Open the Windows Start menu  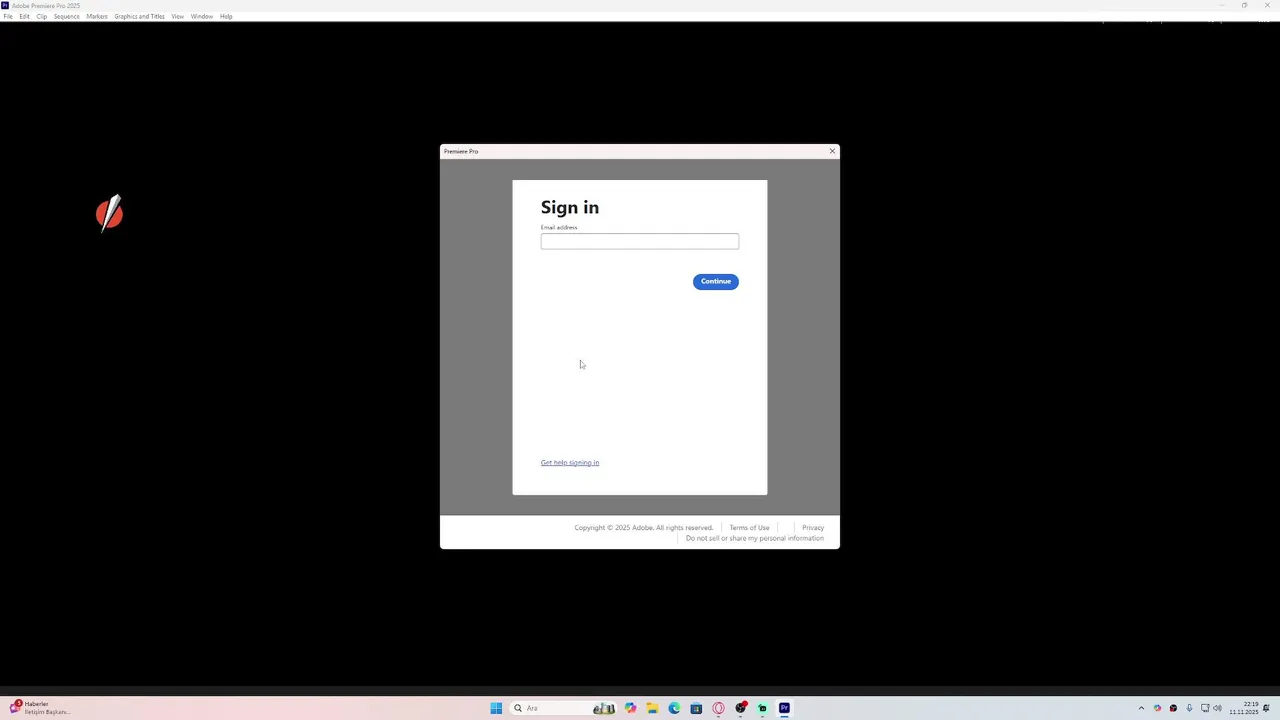[x=496, y=708]
